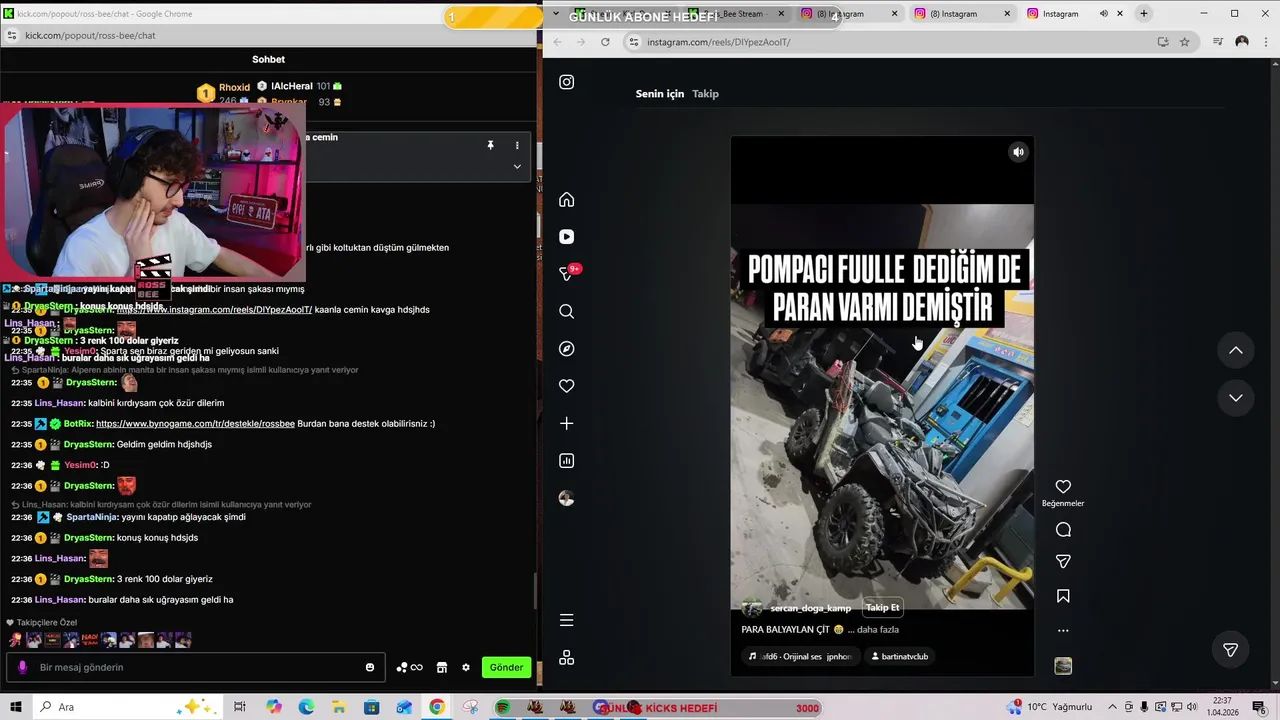The image size is (1280, 720).
Task: Open the Chrome three-dot menu
Action: click(x=1266, y=42)
